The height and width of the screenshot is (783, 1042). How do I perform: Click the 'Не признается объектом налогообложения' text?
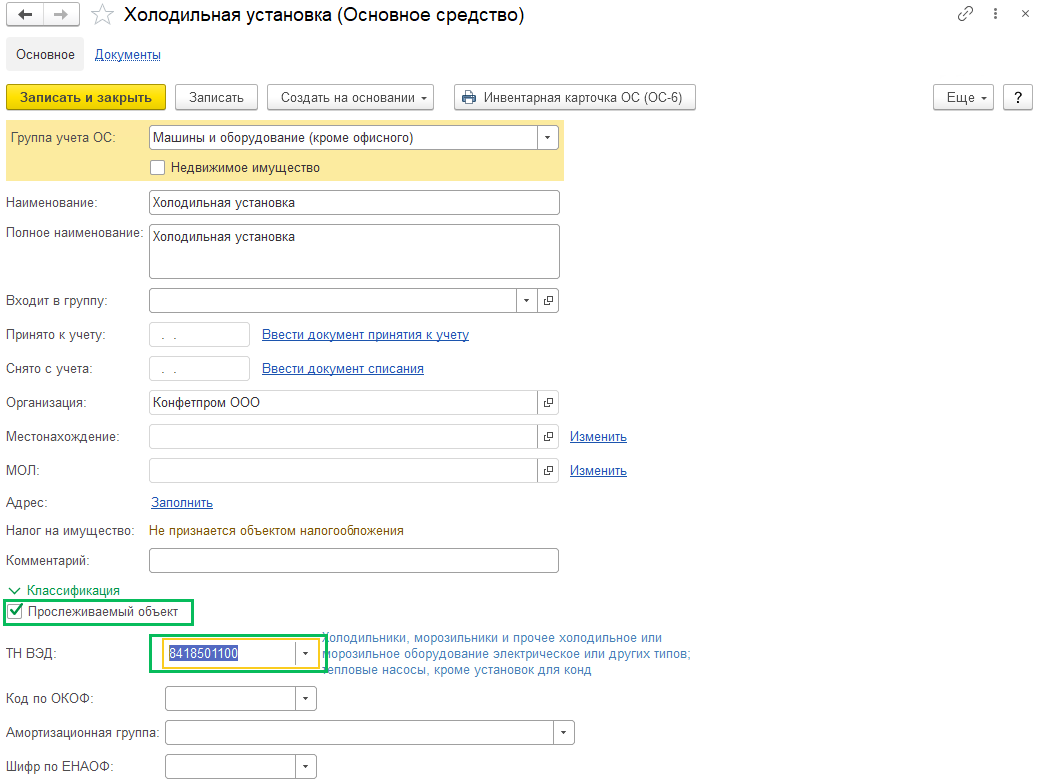[276, 530]
